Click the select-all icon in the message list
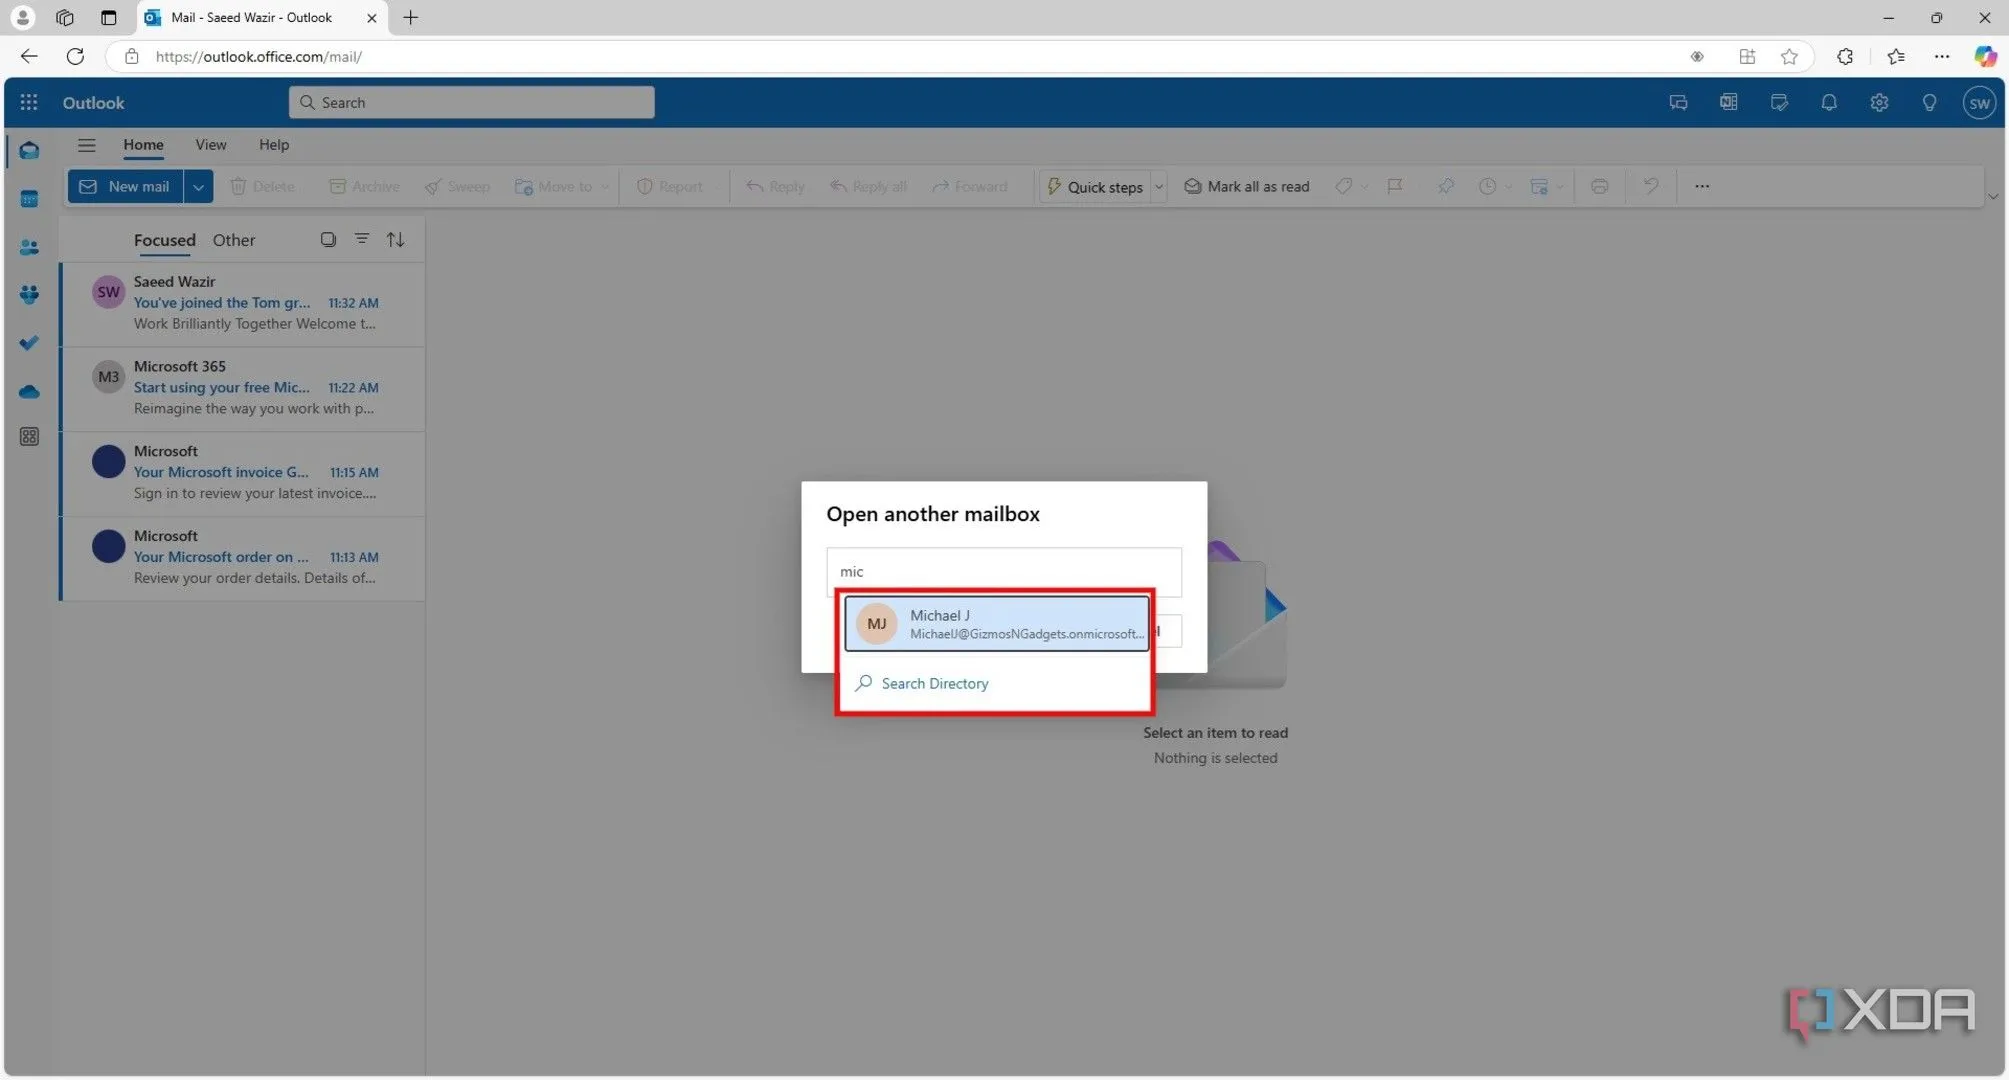 (328, 240)
